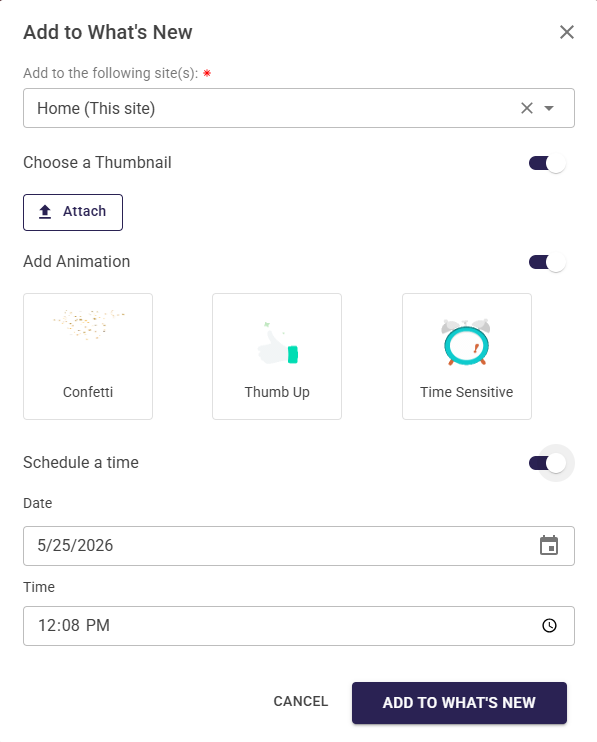The image size is (597, 742).
Task: Open the Home (This site) combo box
Action: tap(299, 108)
